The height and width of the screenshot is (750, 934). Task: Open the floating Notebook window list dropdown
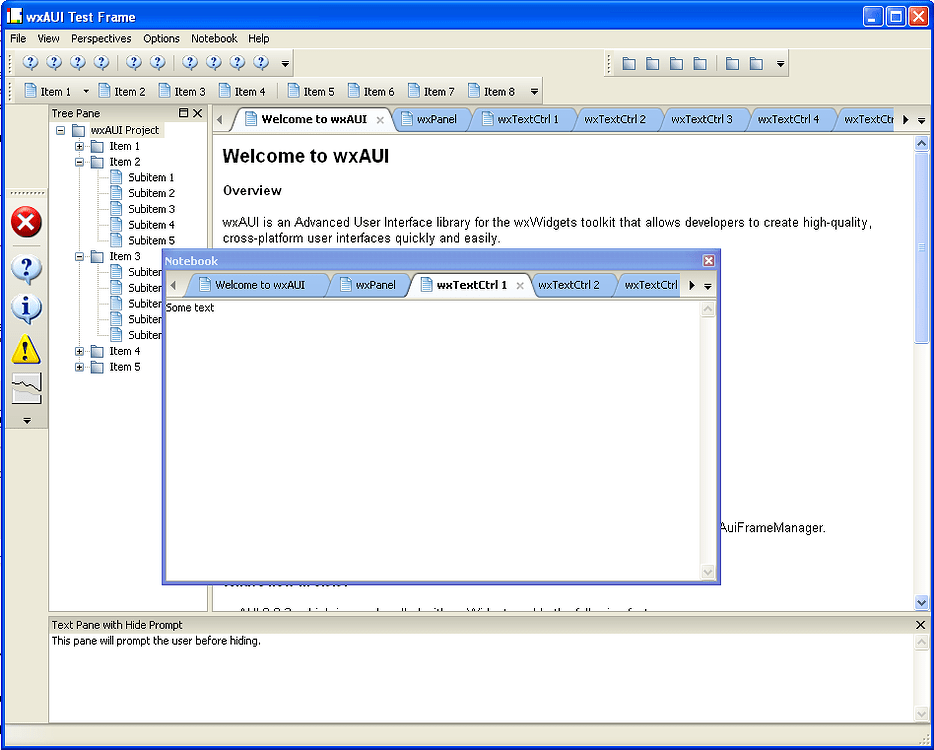pos(708,285)
